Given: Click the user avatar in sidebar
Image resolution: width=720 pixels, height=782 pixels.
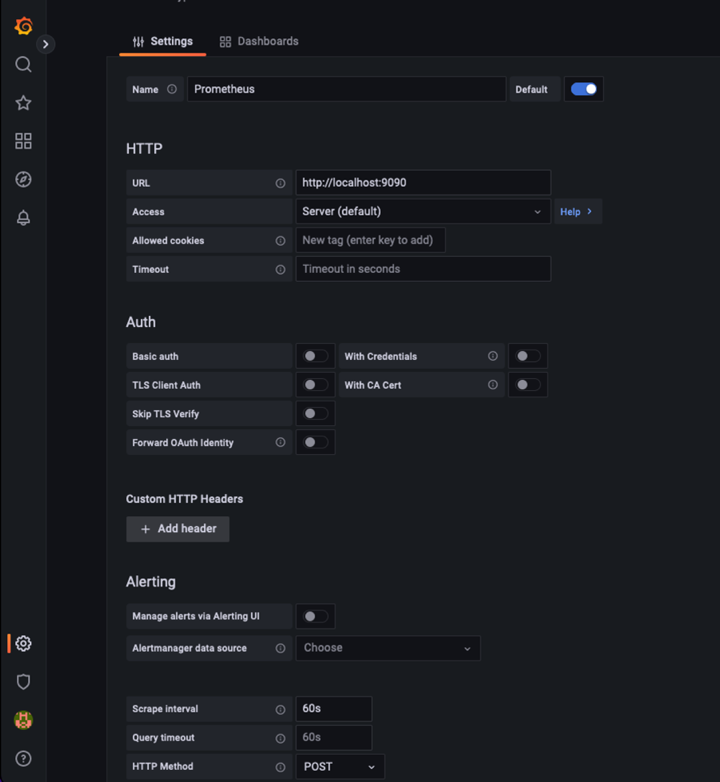Looking at the screenshot, I should [x=23, y=720].
